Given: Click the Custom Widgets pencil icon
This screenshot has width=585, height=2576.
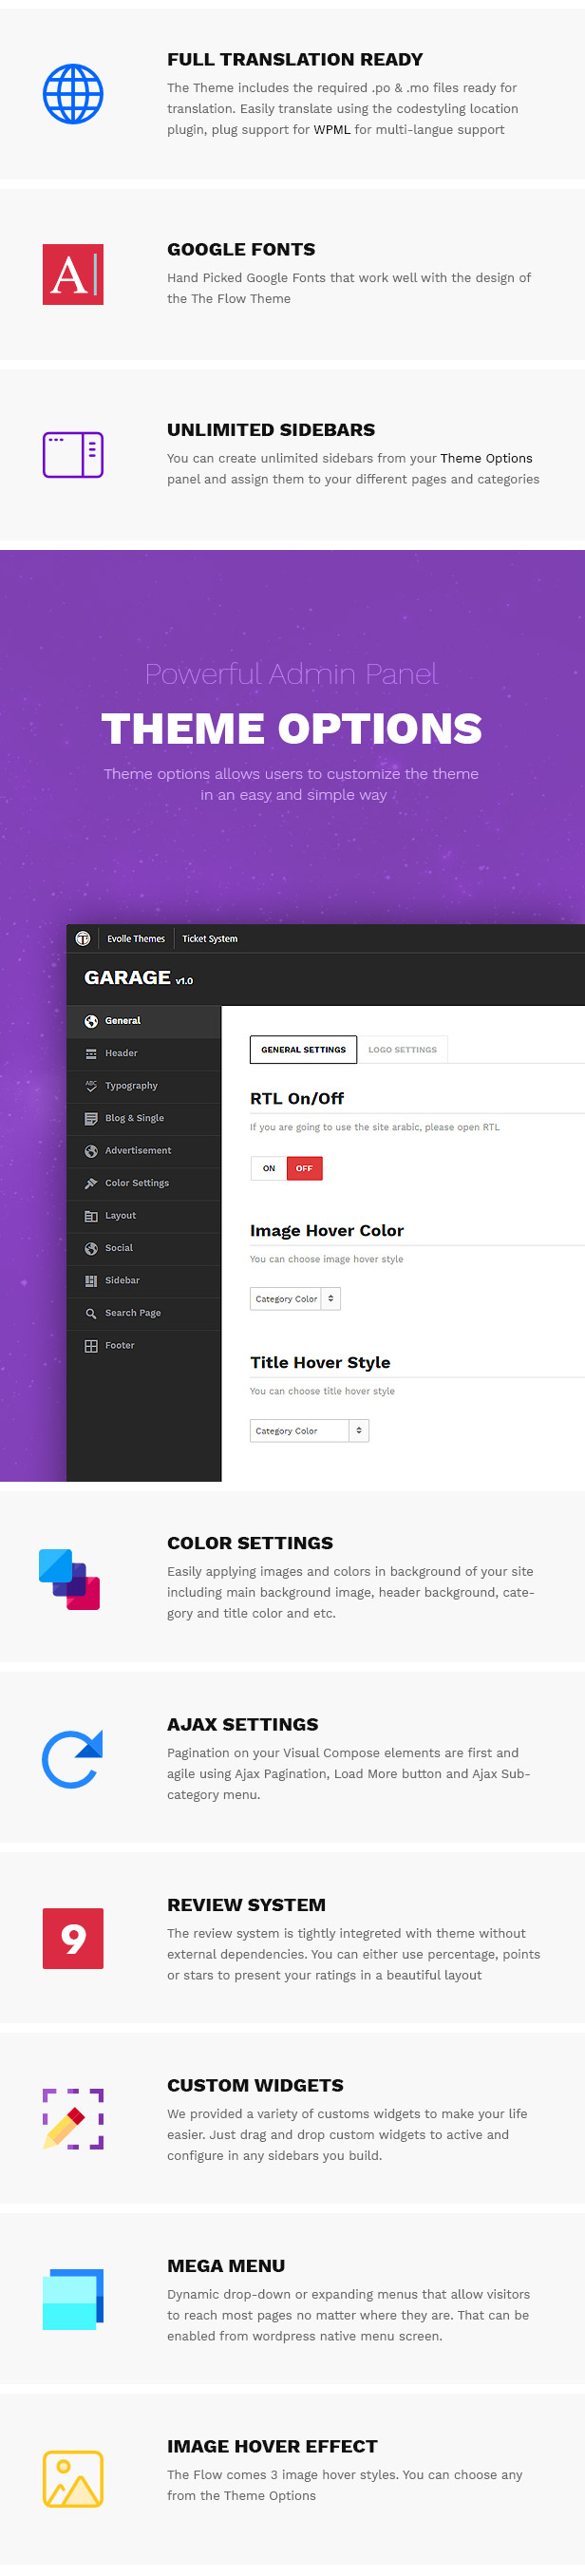Looking at the screenshot, I should [x=73, y=2119].
